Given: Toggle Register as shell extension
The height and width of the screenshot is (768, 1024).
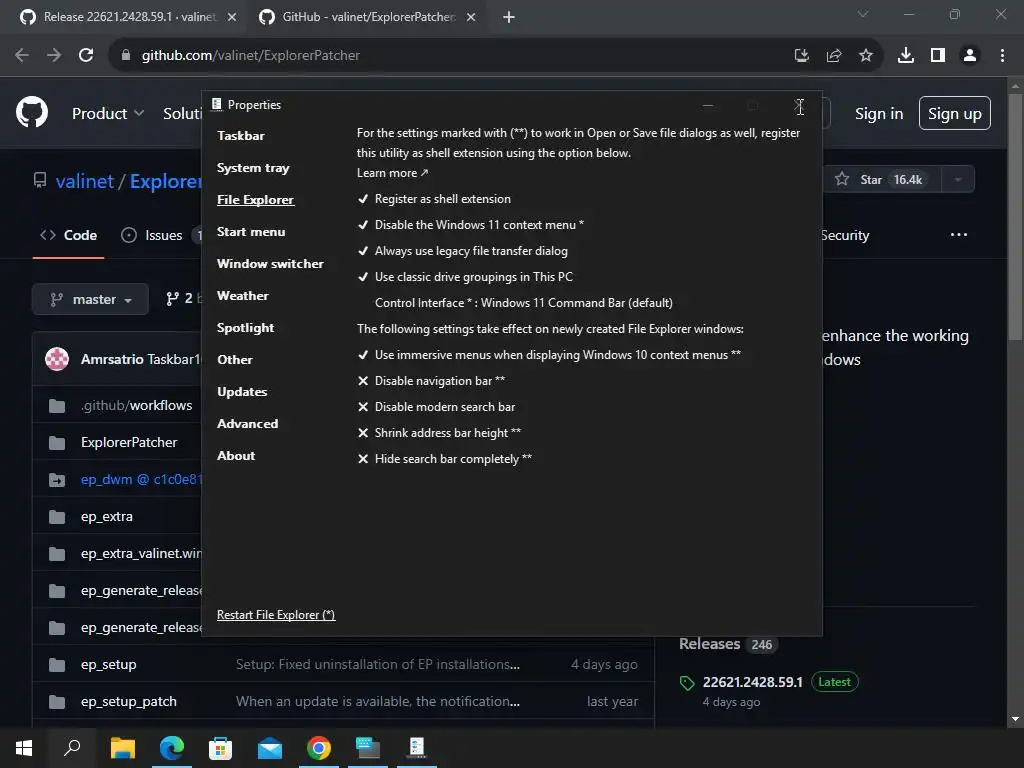Looking at the screenshot, I should click(434, 199).
